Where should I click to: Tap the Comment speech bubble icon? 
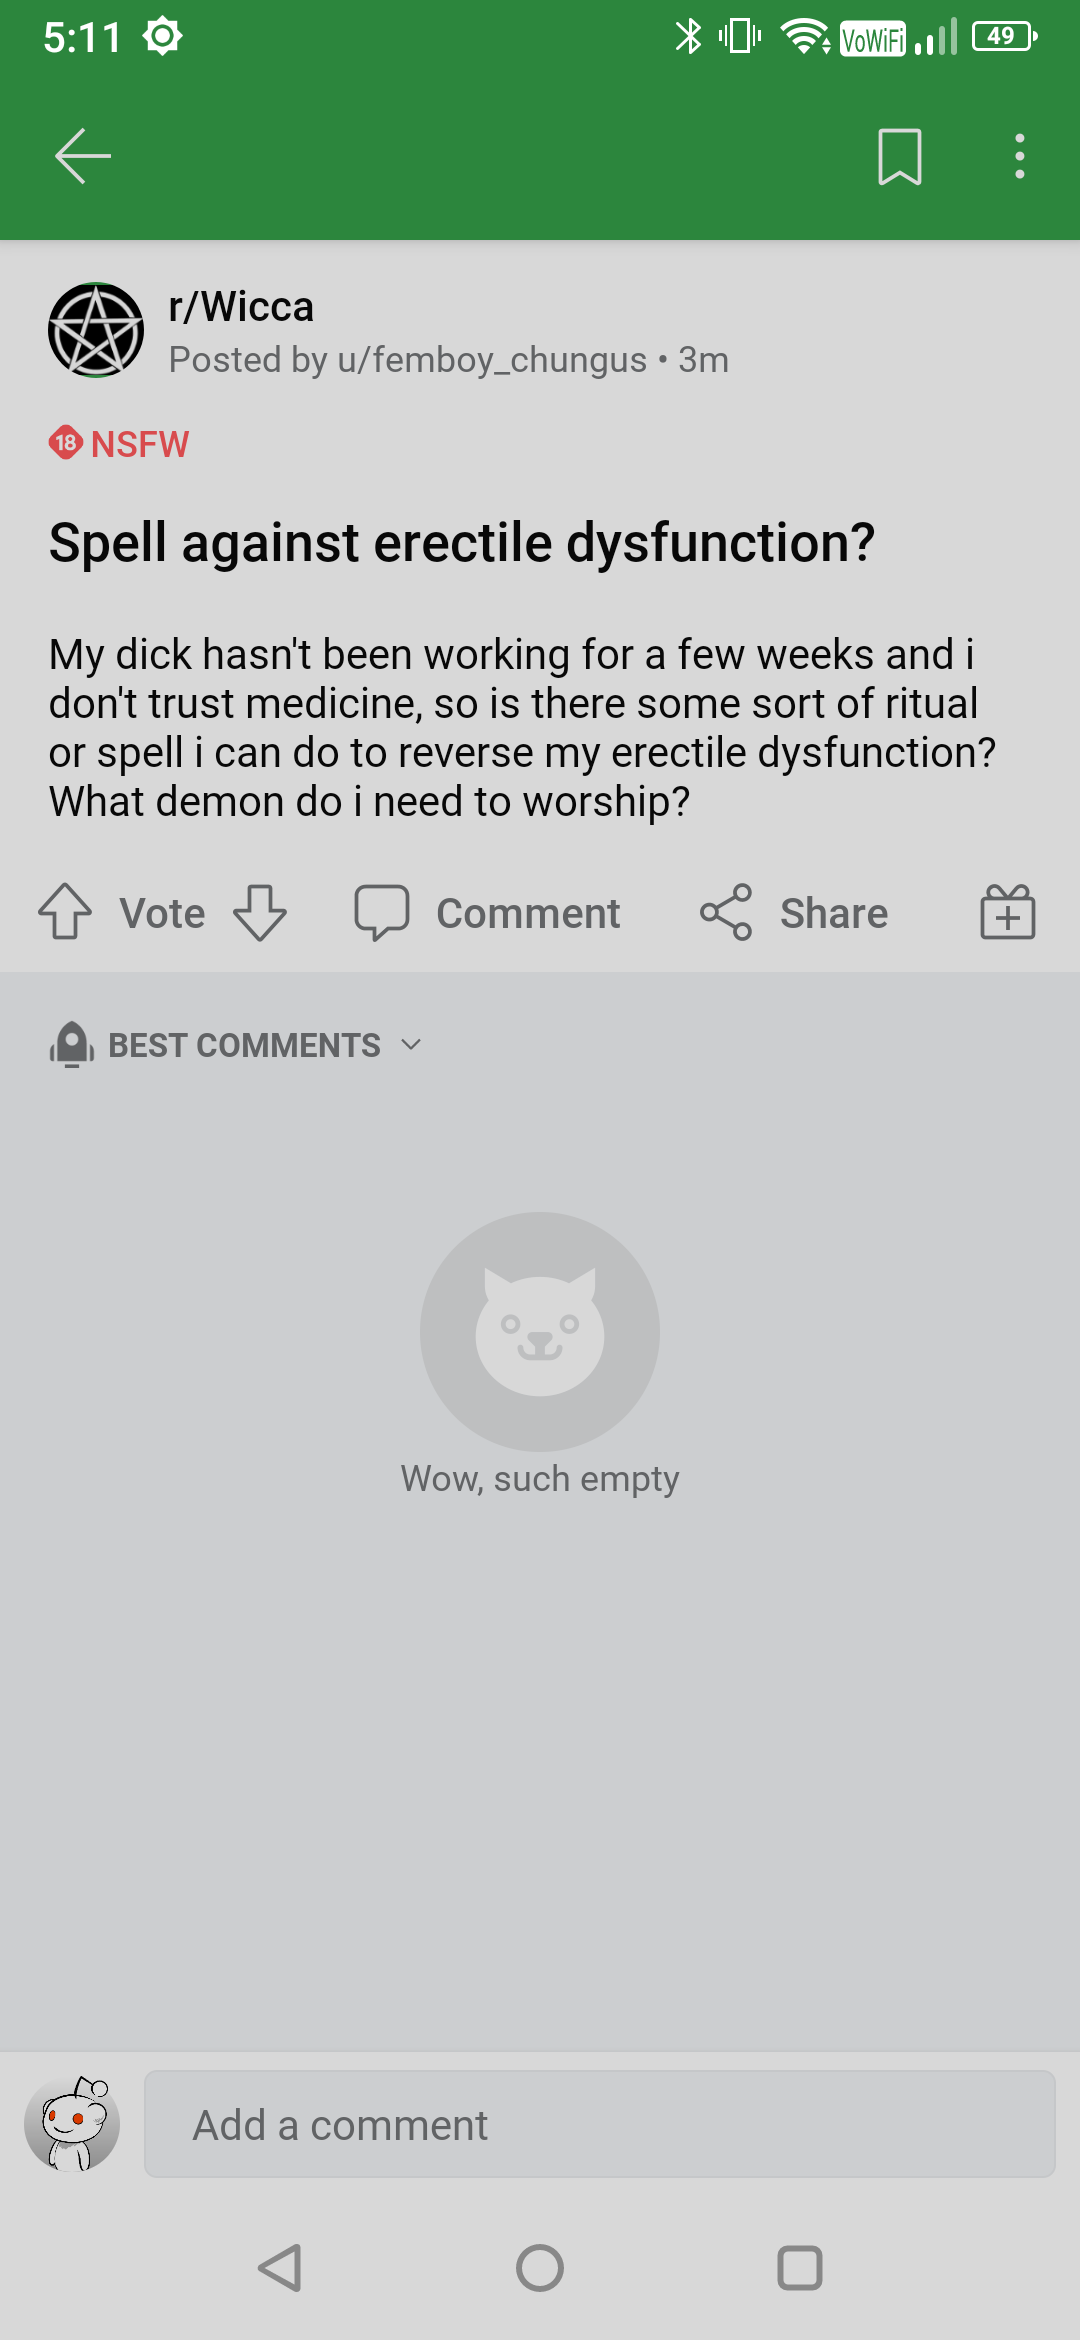[x=382, y=912]
